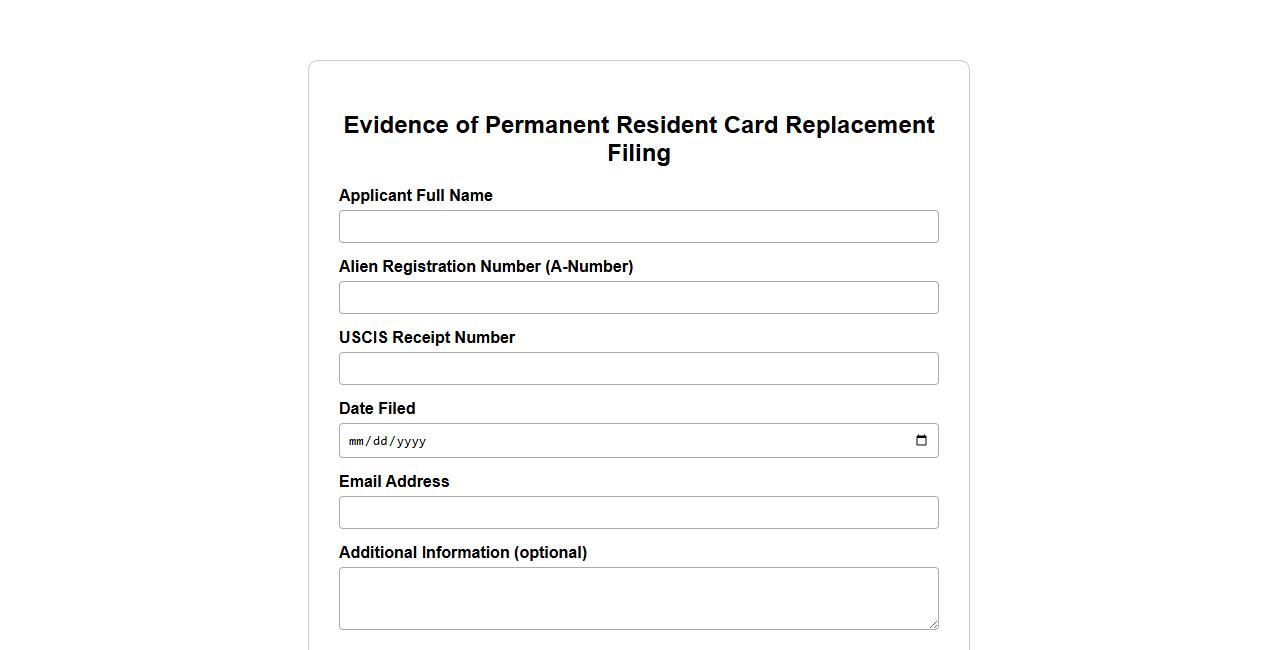
Task: Click into the A-Number text box
Action: coord(638,298)
